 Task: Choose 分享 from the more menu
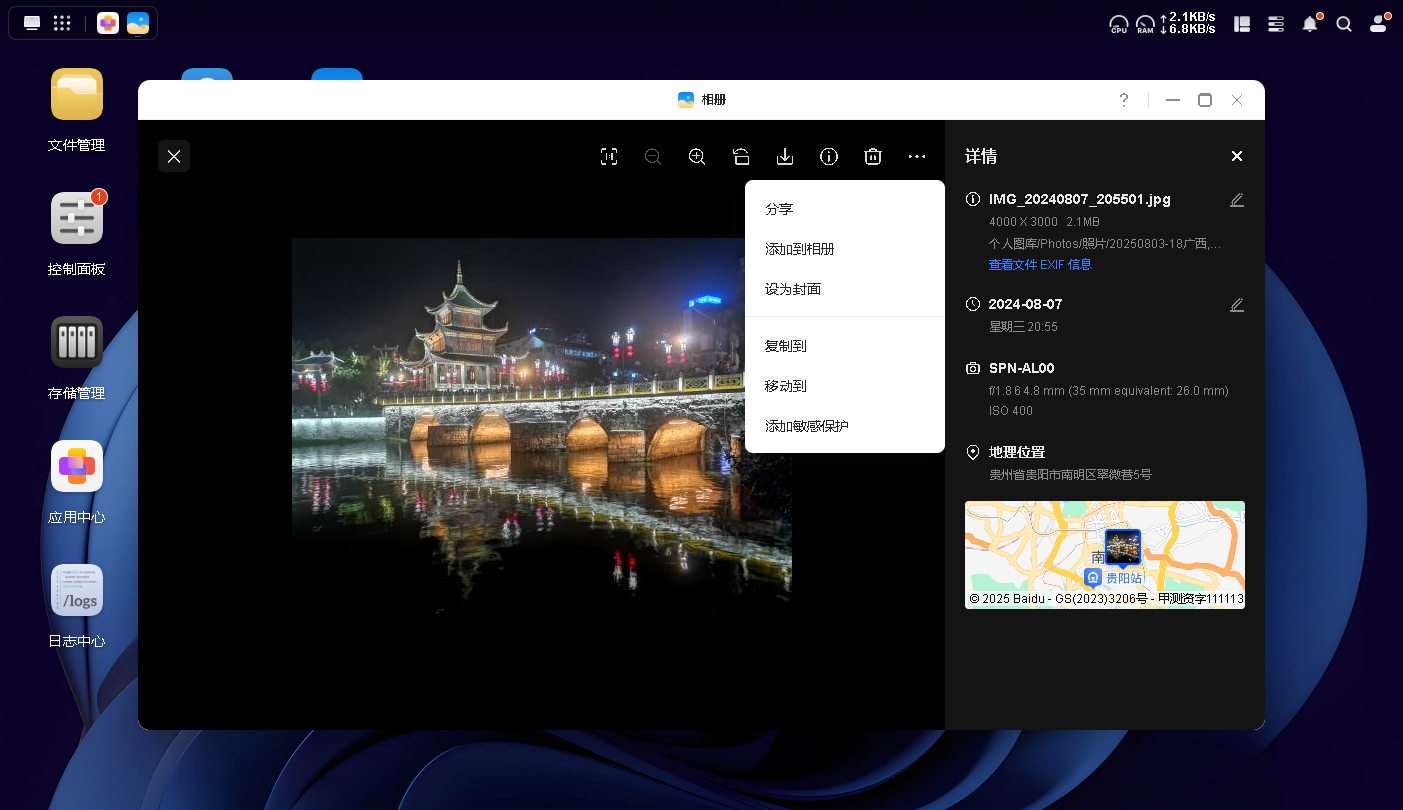click(845, 209)
